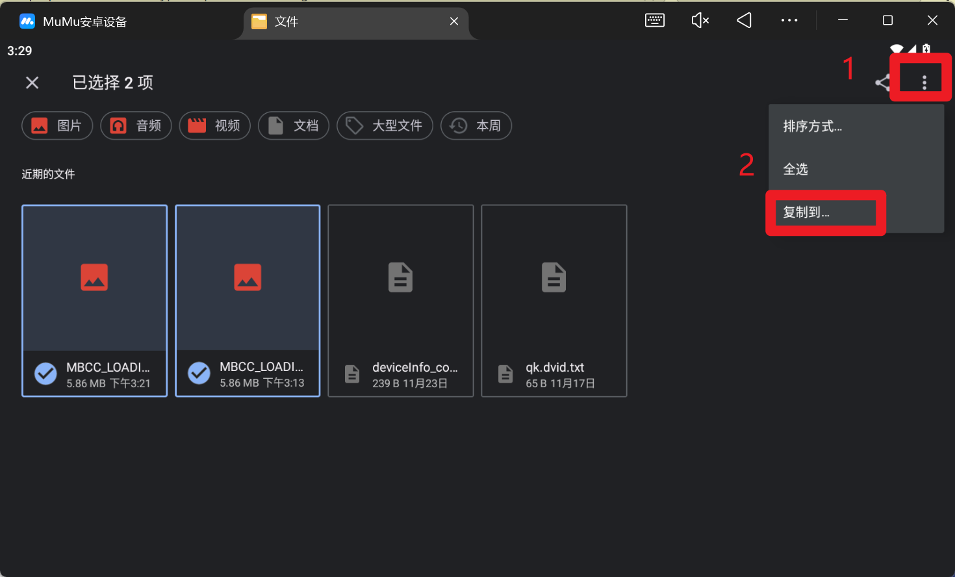Open MuMu's more options menu (ellipsis)
This screenshot has height=577, width=955.
[x=789, y=20]
